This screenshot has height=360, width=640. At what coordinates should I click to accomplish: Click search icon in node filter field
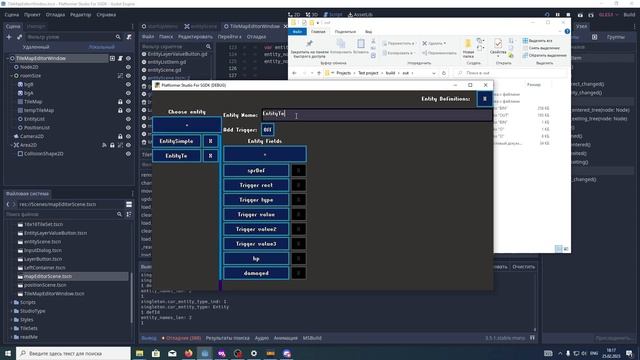click(x=118, y=37)
